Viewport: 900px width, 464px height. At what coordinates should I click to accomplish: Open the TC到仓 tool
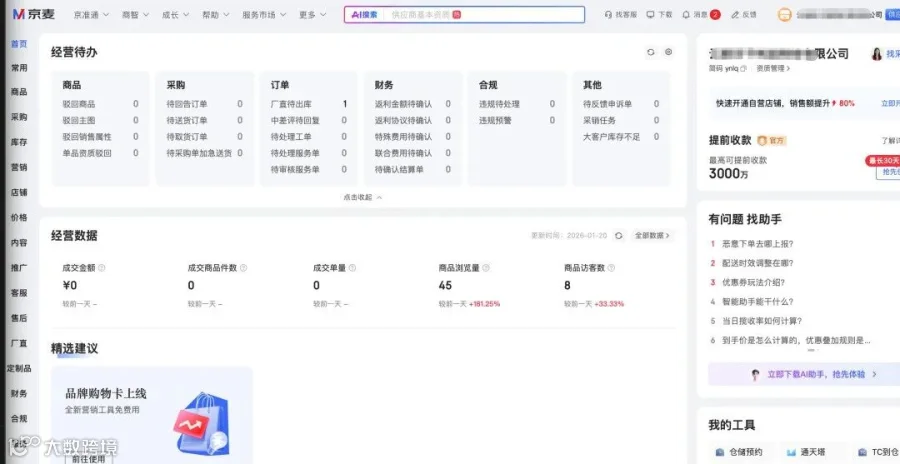coord(878,452)
